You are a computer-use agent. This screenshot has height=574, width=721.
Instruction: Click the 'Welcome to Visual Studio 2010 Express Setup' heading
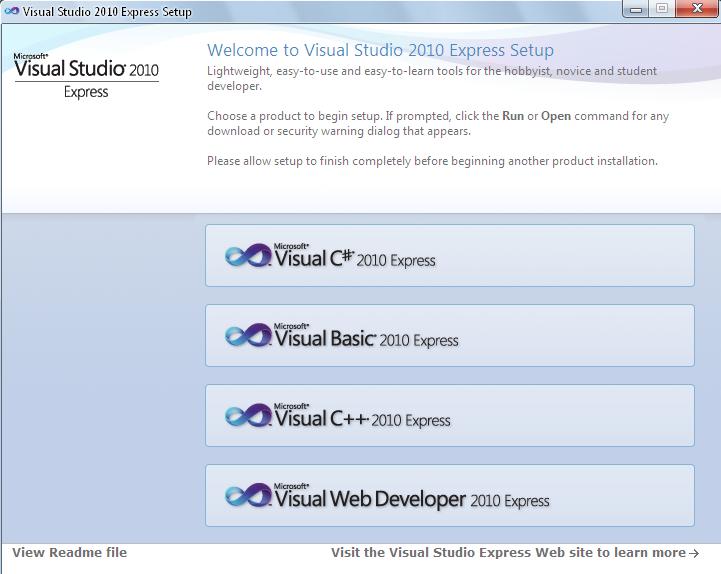point(380,50)
